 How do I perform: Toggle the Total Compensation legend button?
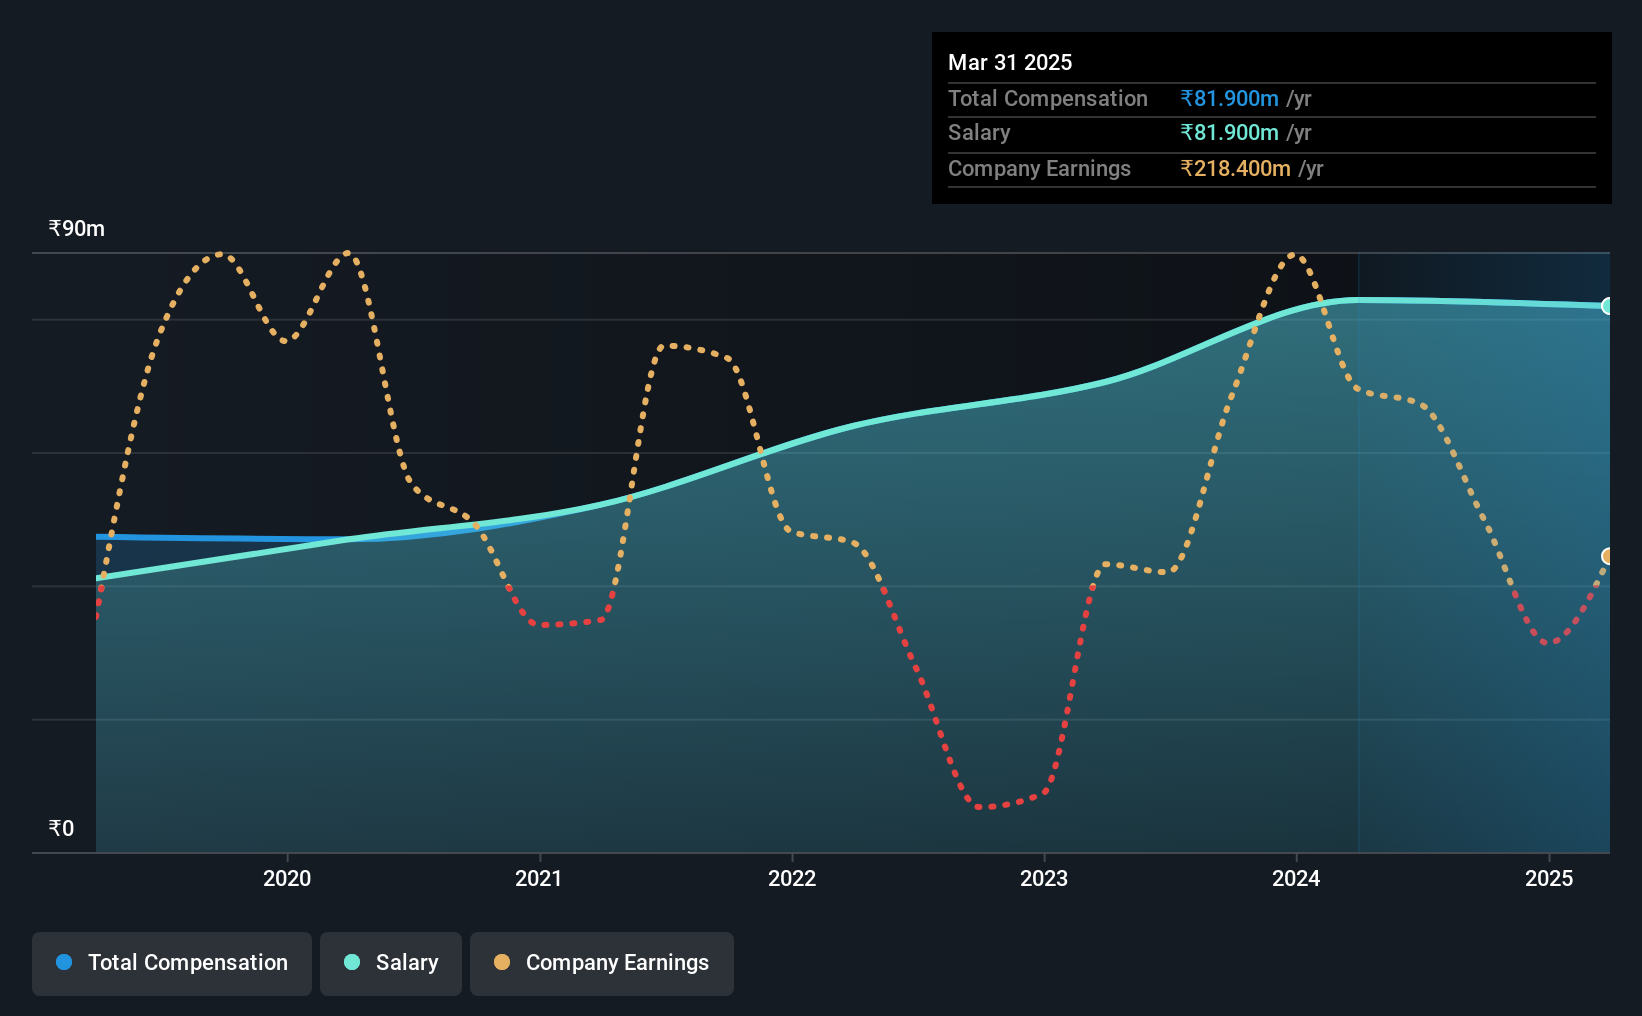click(x=171, y=963)
